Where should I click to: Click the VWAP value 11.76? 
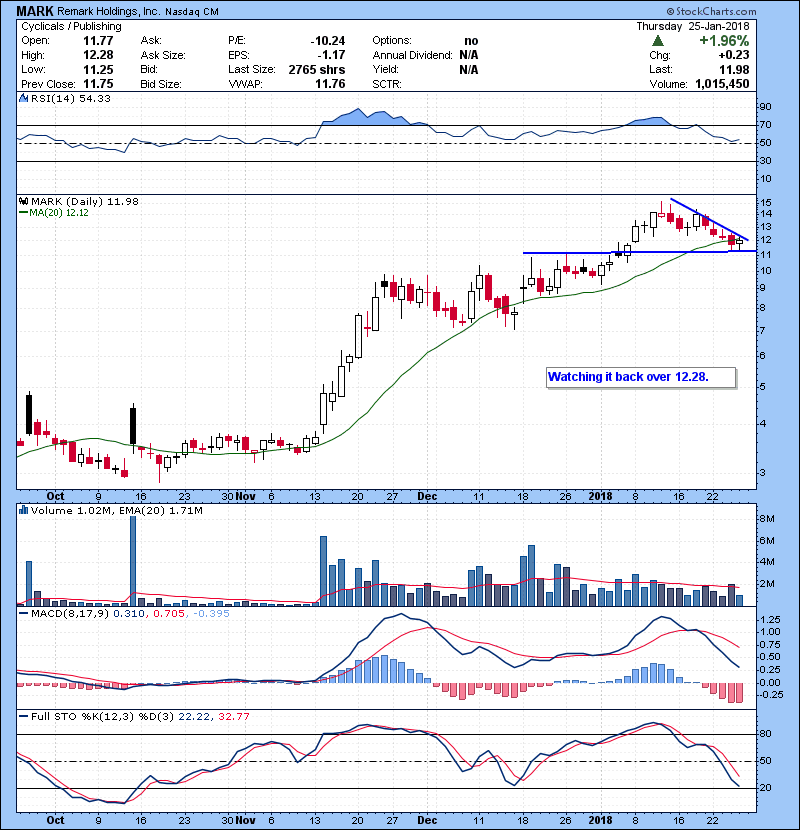tap(330, 84)
